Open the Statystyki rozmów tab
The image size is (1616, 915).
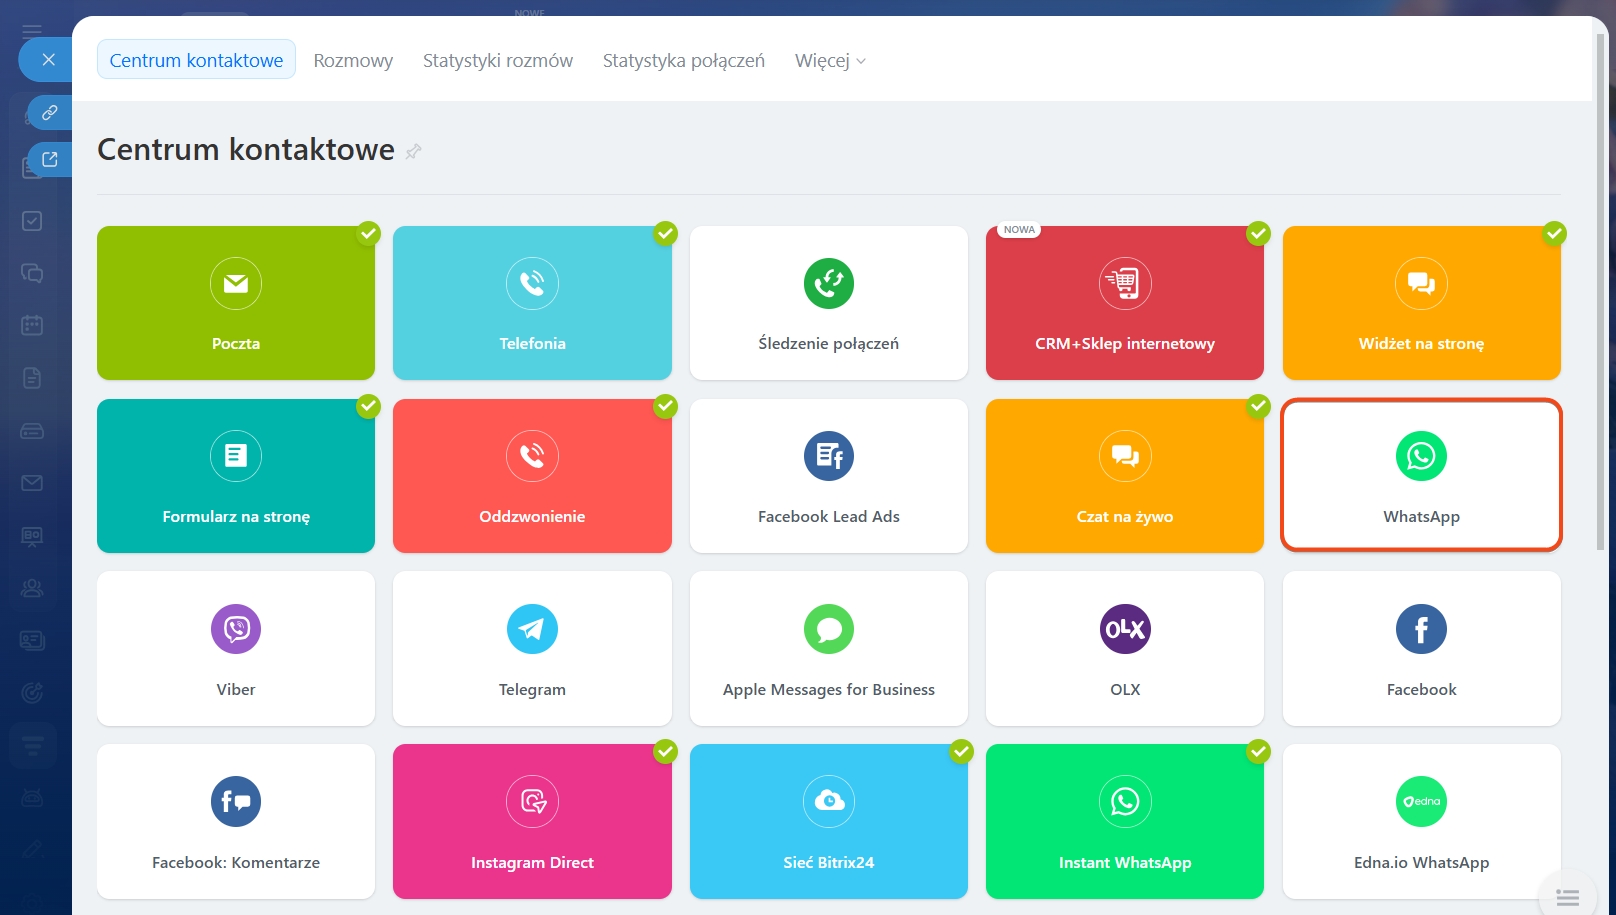(x=497, y=61)
